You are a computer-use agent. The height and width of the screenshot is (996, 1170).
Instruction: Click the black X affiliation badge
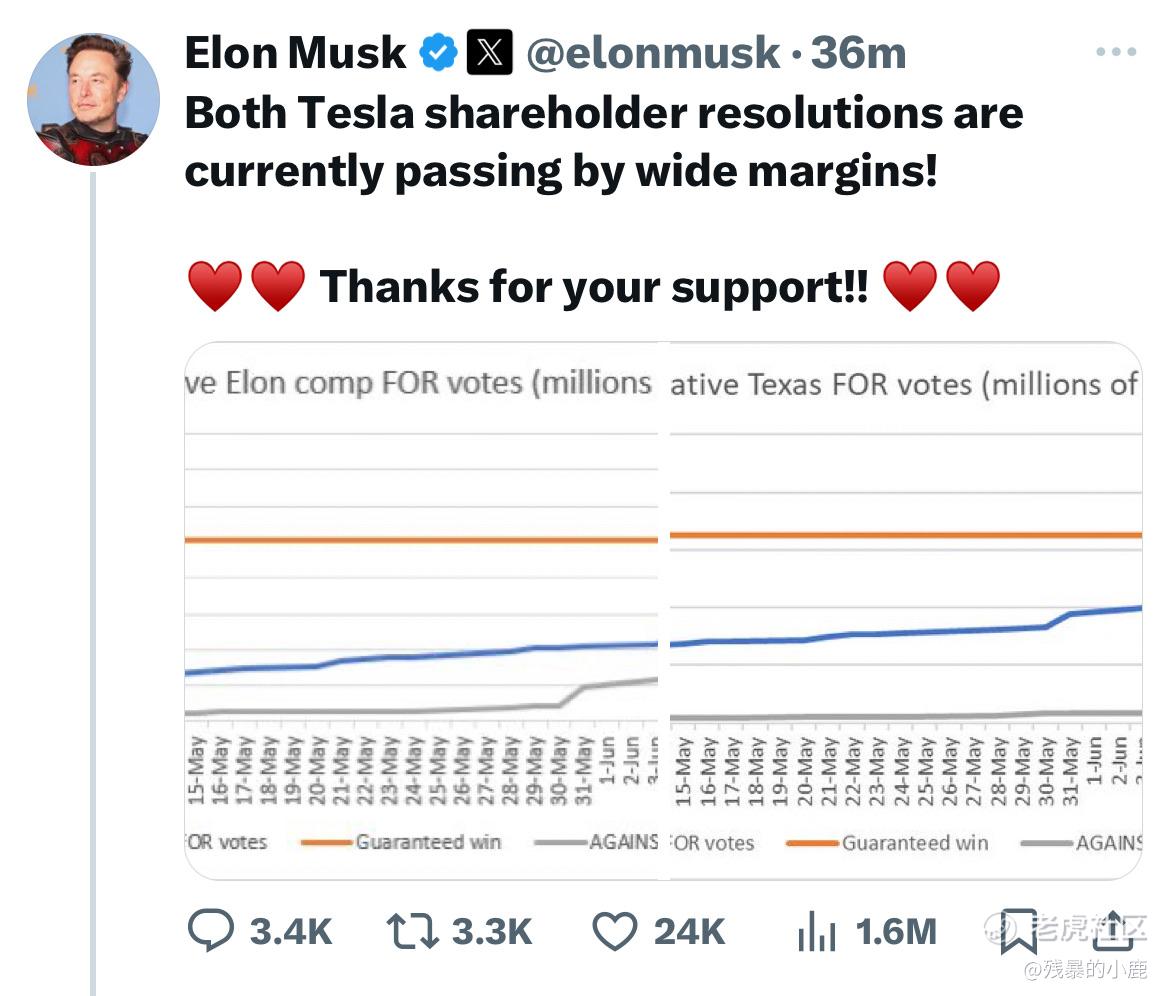490,53
